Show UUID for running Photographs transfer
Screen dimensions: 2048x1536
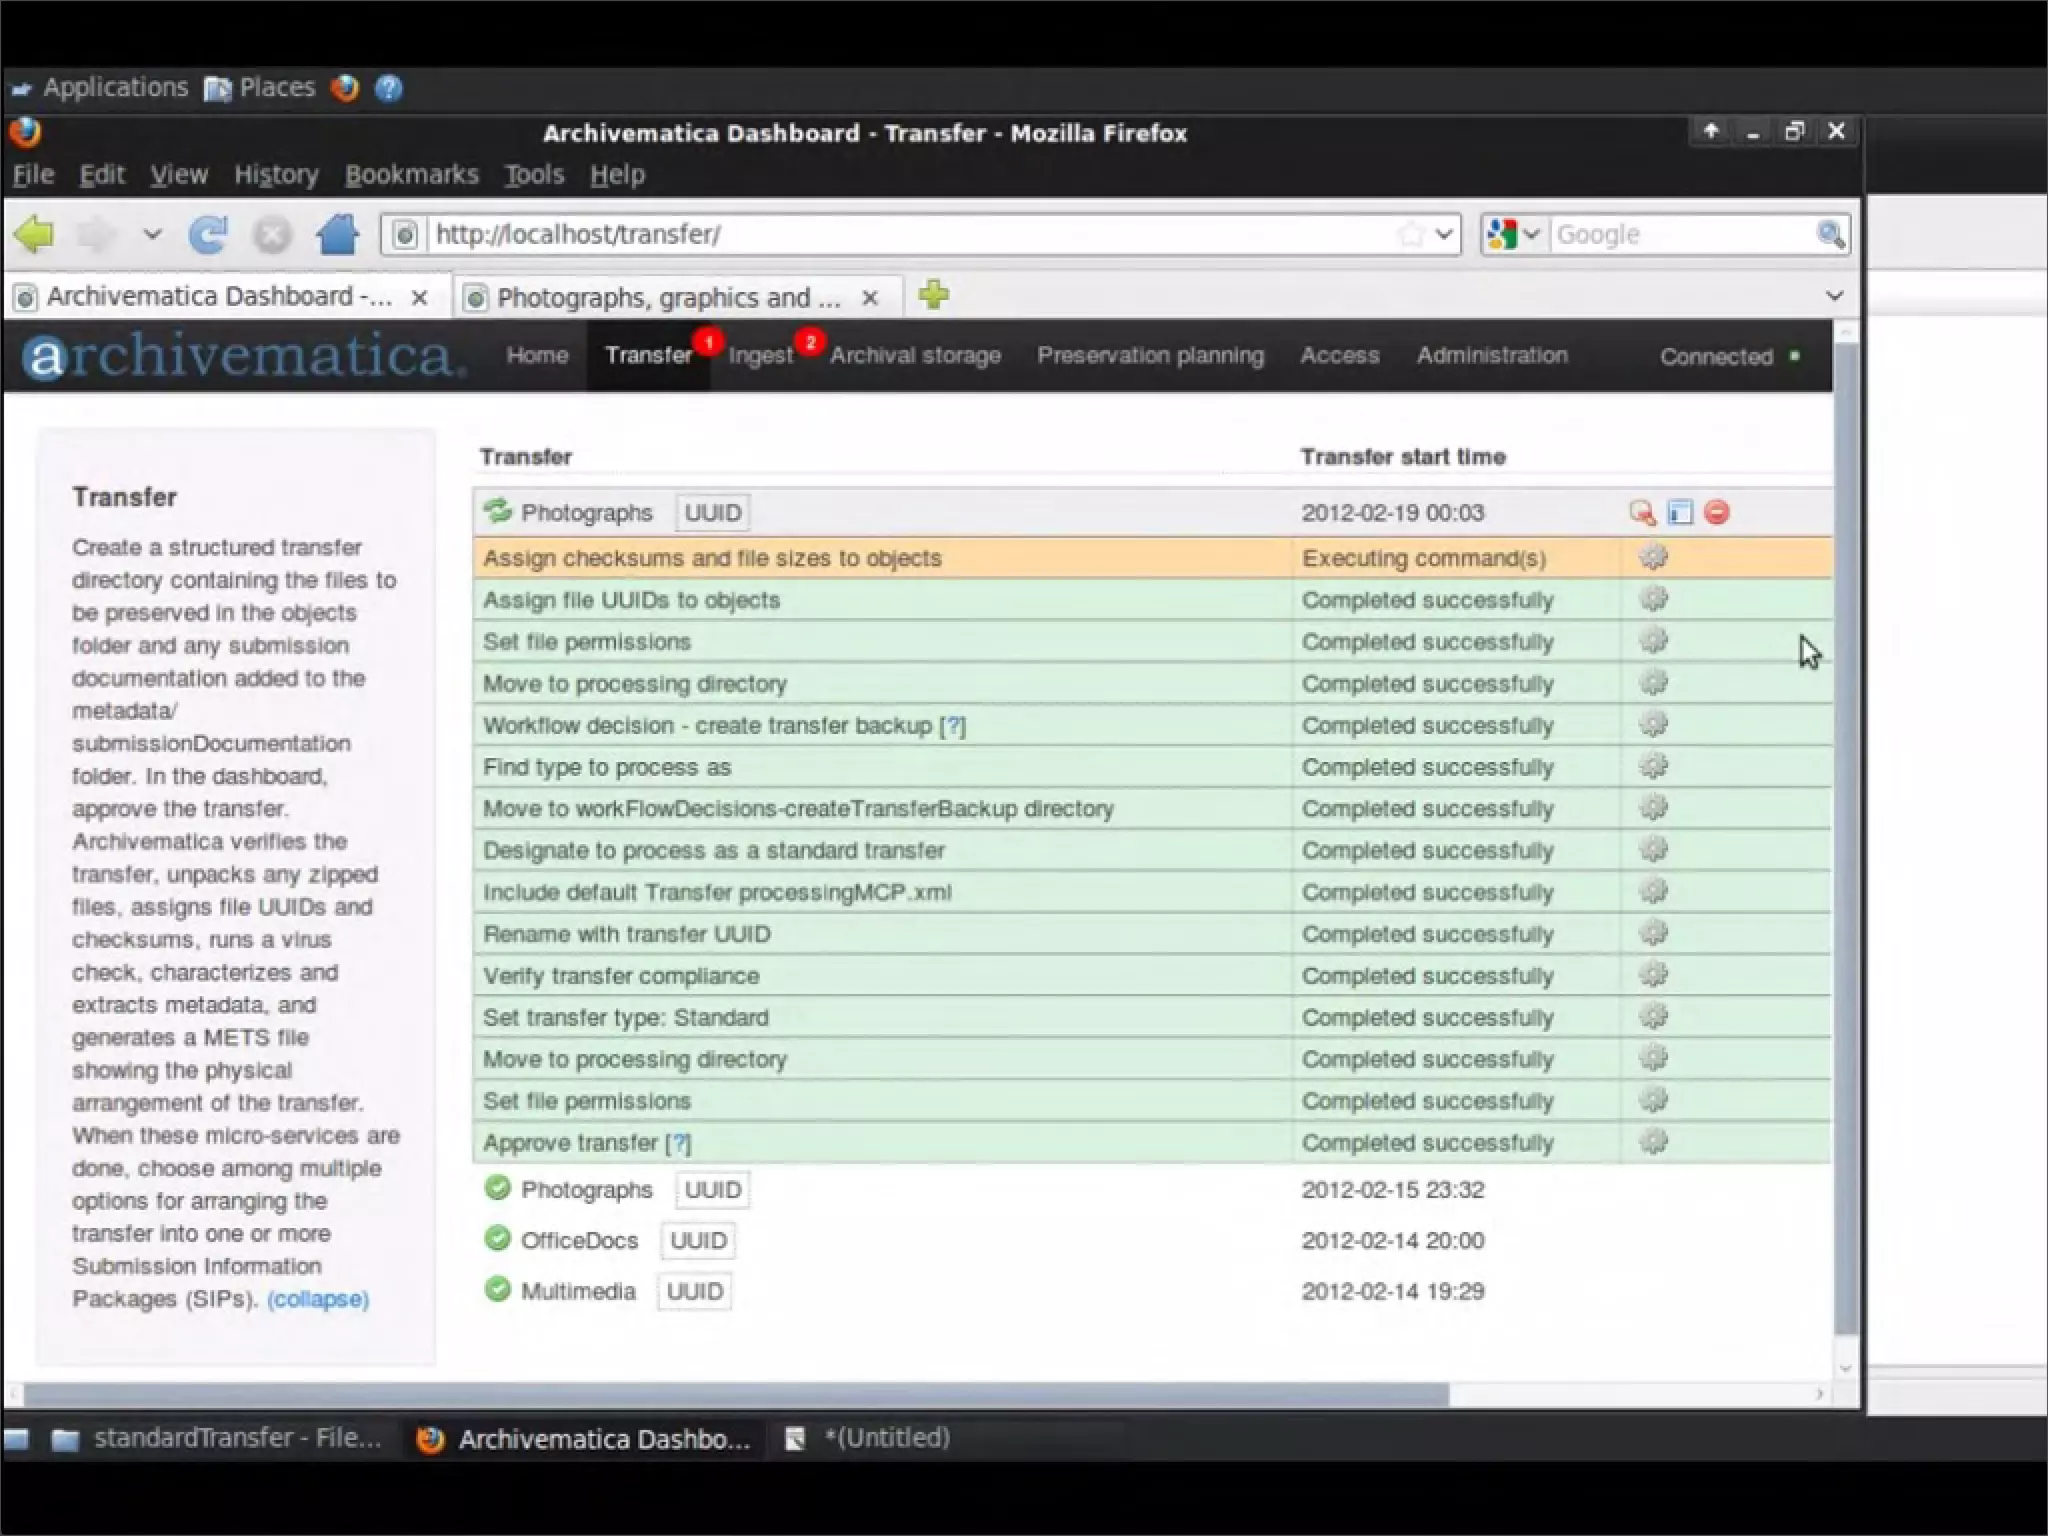[x=712, y=513]
